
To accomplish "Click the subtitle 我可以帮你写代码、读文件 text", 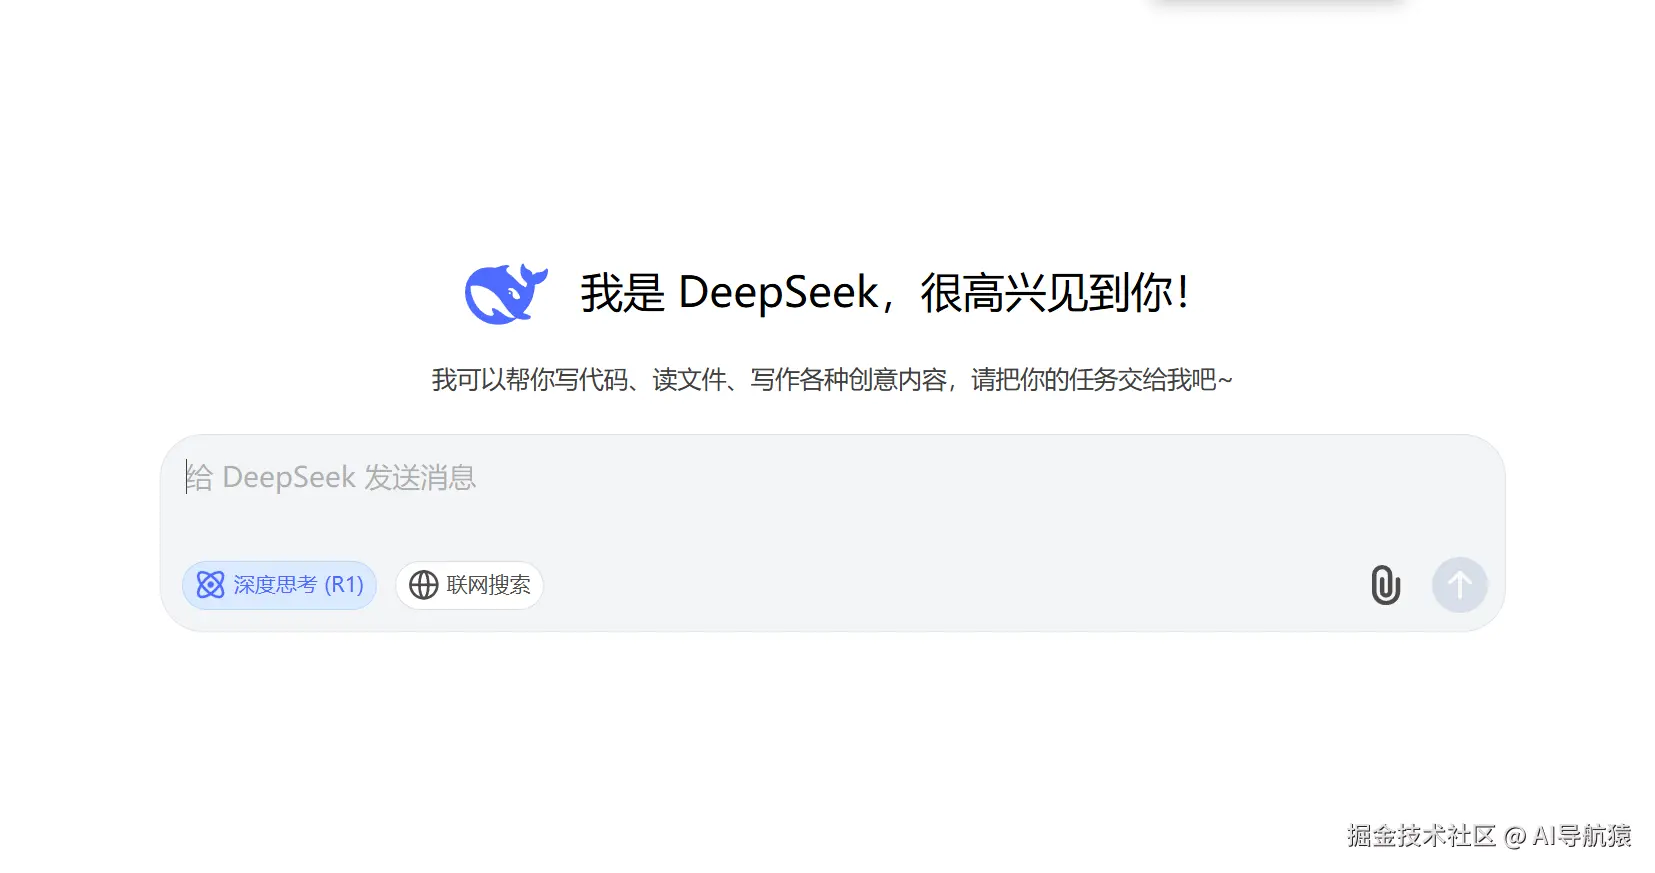I will pos(579,380).
